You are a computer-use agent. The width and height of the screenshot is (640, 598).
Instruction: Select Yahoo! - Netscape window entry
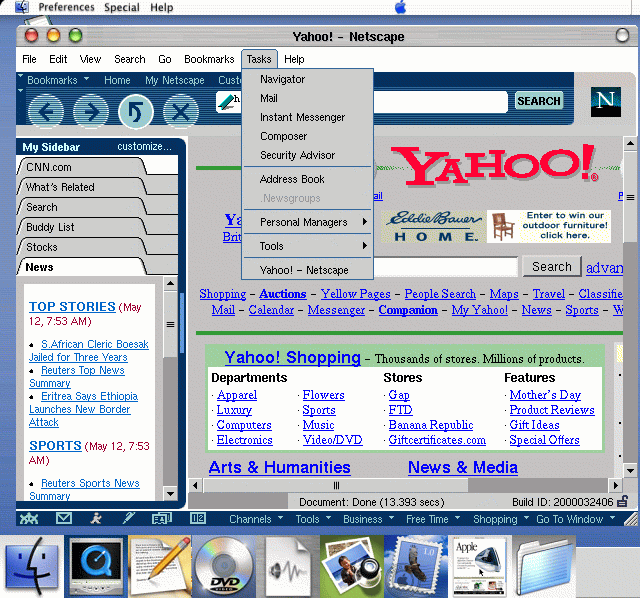307,270
